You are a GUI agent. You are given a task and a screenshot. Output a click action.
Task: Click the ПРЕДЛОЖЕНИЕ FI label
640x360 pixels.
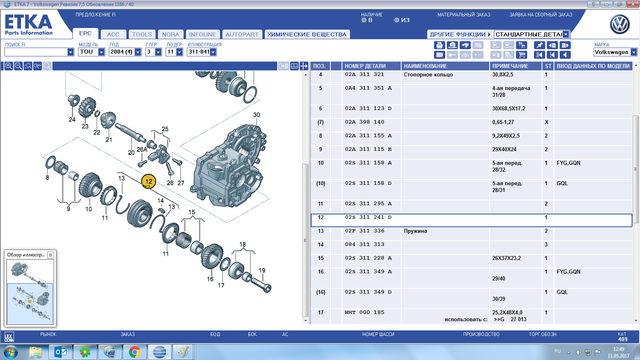(95, 15)
